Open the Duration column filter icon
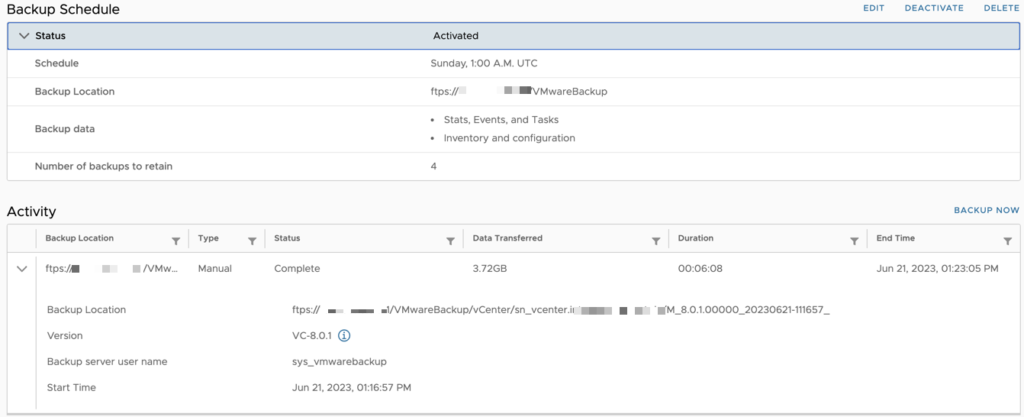 854,241
